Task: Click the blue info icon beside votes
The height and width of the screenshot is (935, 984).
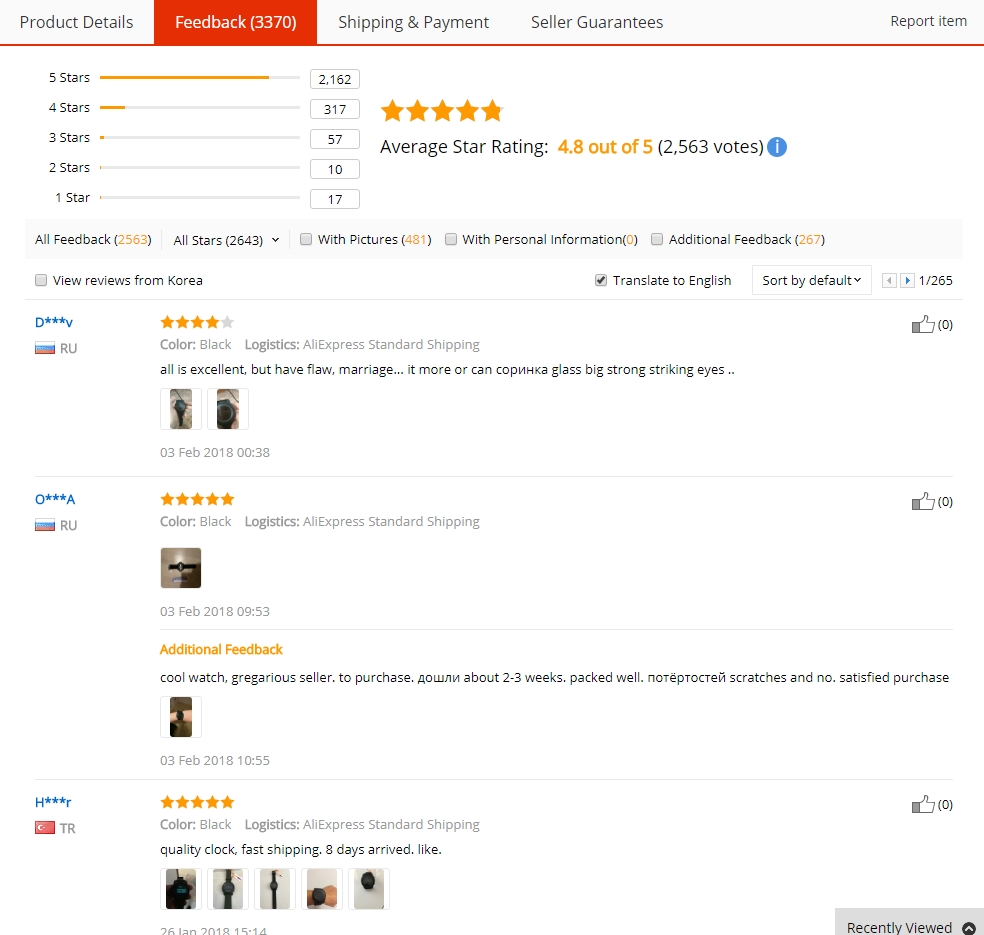Action: point(777,147)
